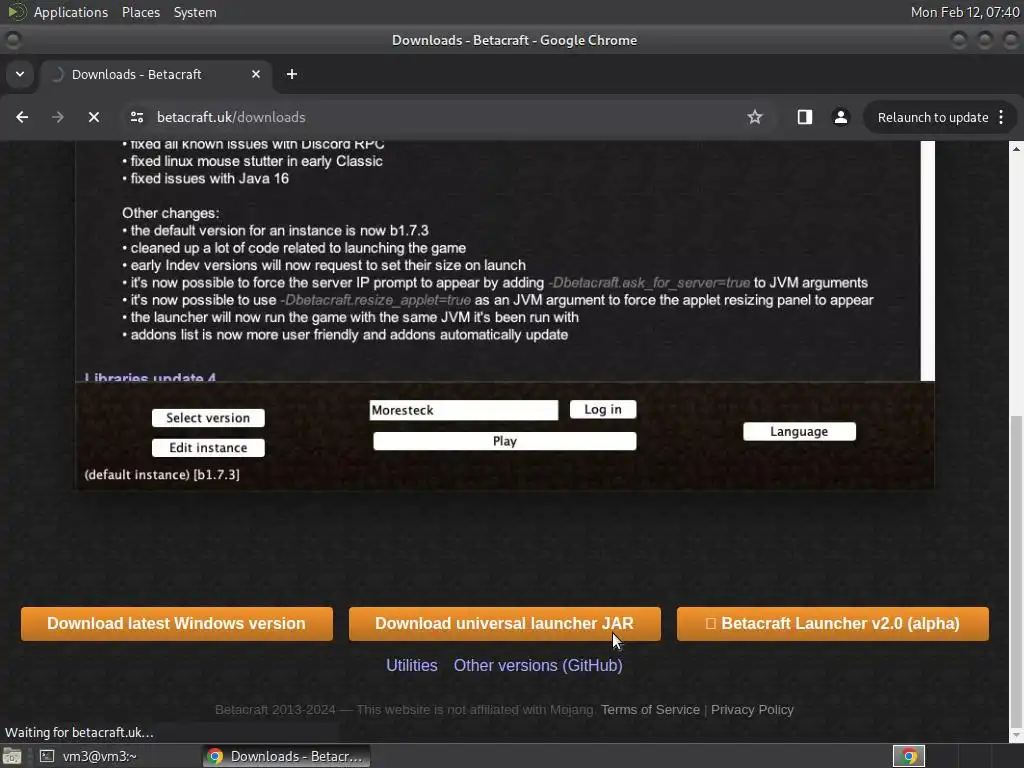Expand the tab search dropdown arrow

coord(20,74)
